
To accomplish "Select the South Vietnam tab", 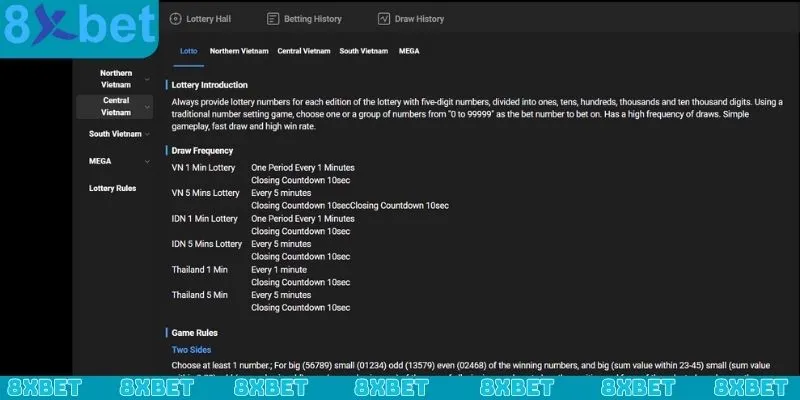I will pos(364,50).
